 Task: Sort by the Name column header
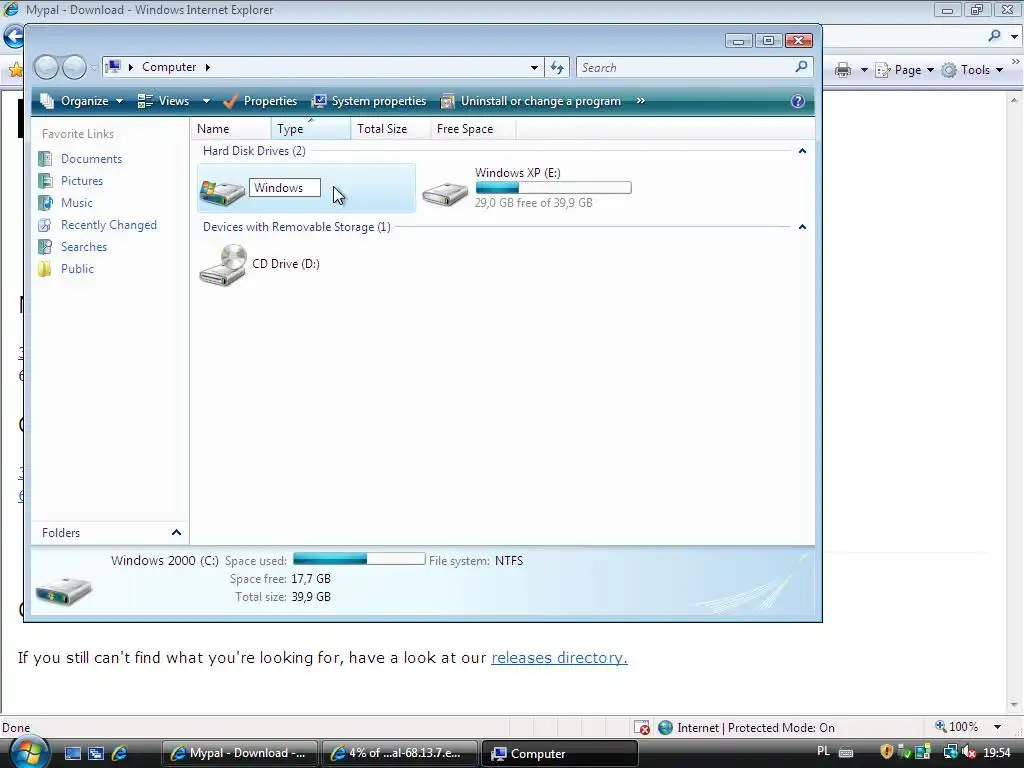pyautogui.click(x=231, y=129)
